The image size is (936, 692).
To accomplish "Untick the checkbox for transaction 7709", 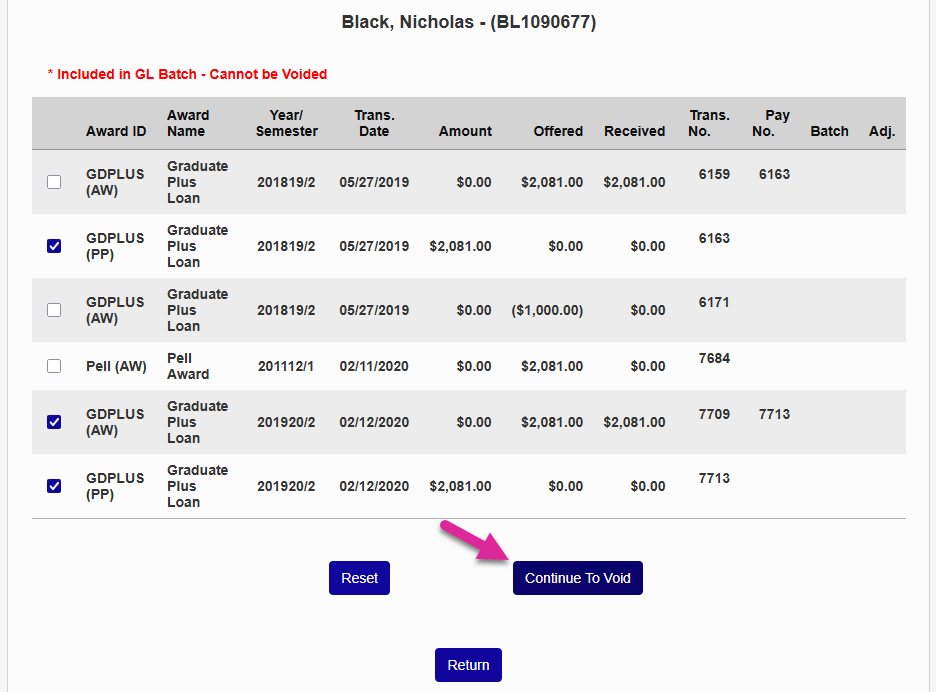I will [x=54, y=422].
